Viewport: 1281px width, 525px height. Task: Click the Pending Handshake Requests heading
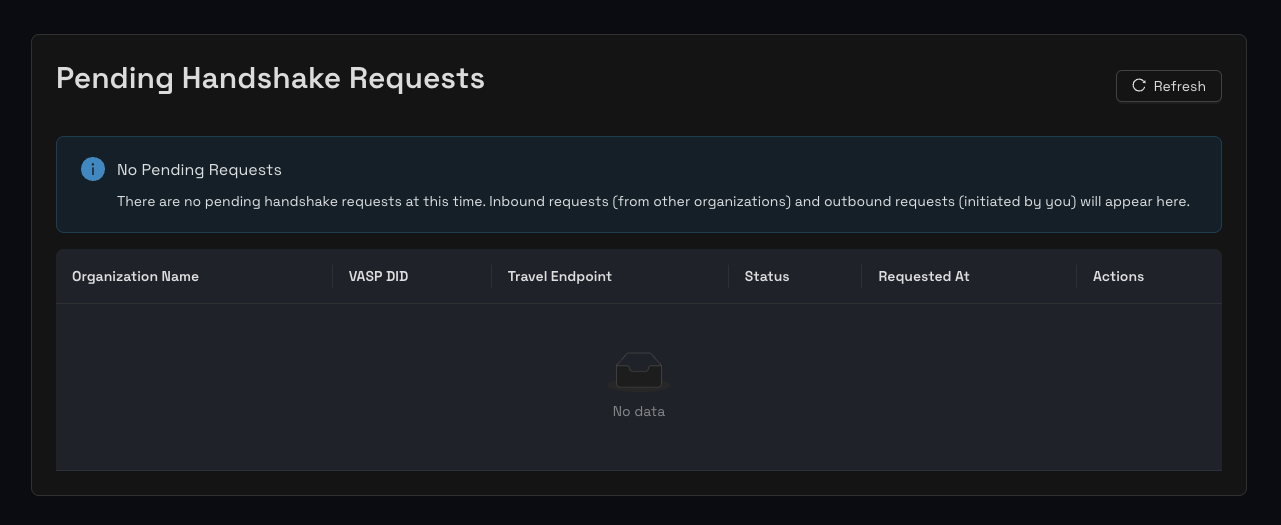tap(270, 78)
